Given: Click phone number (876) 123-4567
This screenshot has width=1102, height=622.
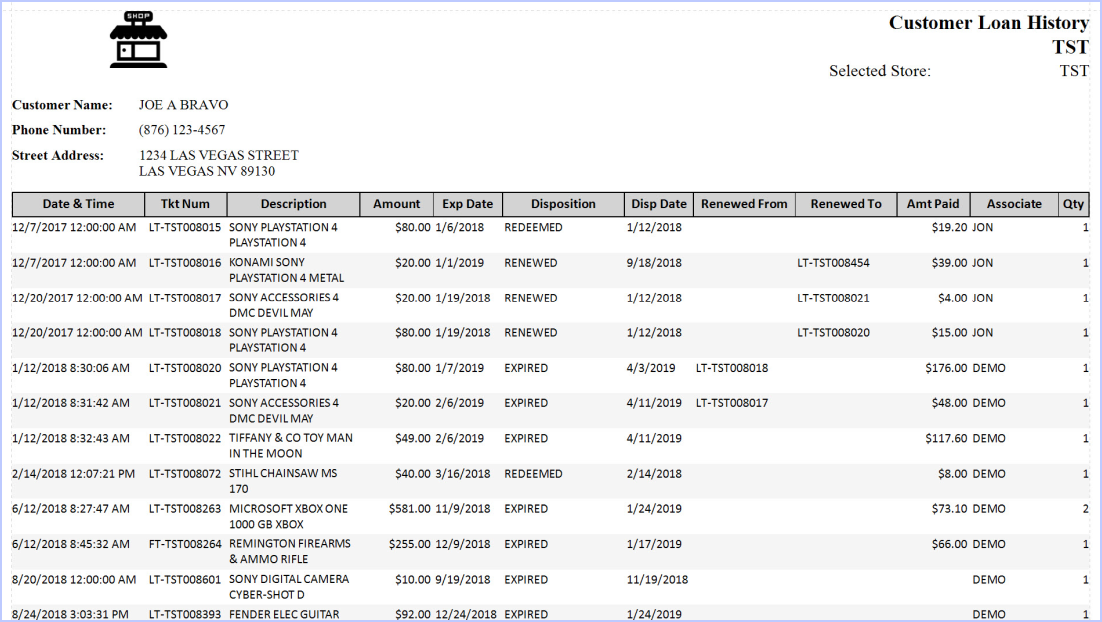Looking at the screenshot, I should click(182, 130).
